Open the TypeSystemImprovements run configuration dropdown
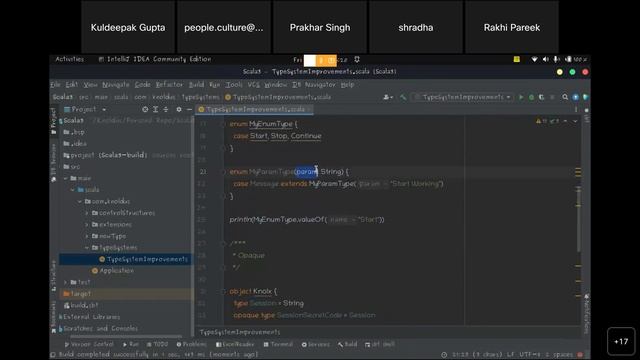Viewport: 640px width, 360px height. pyautogui.click(x=463, y=97)
